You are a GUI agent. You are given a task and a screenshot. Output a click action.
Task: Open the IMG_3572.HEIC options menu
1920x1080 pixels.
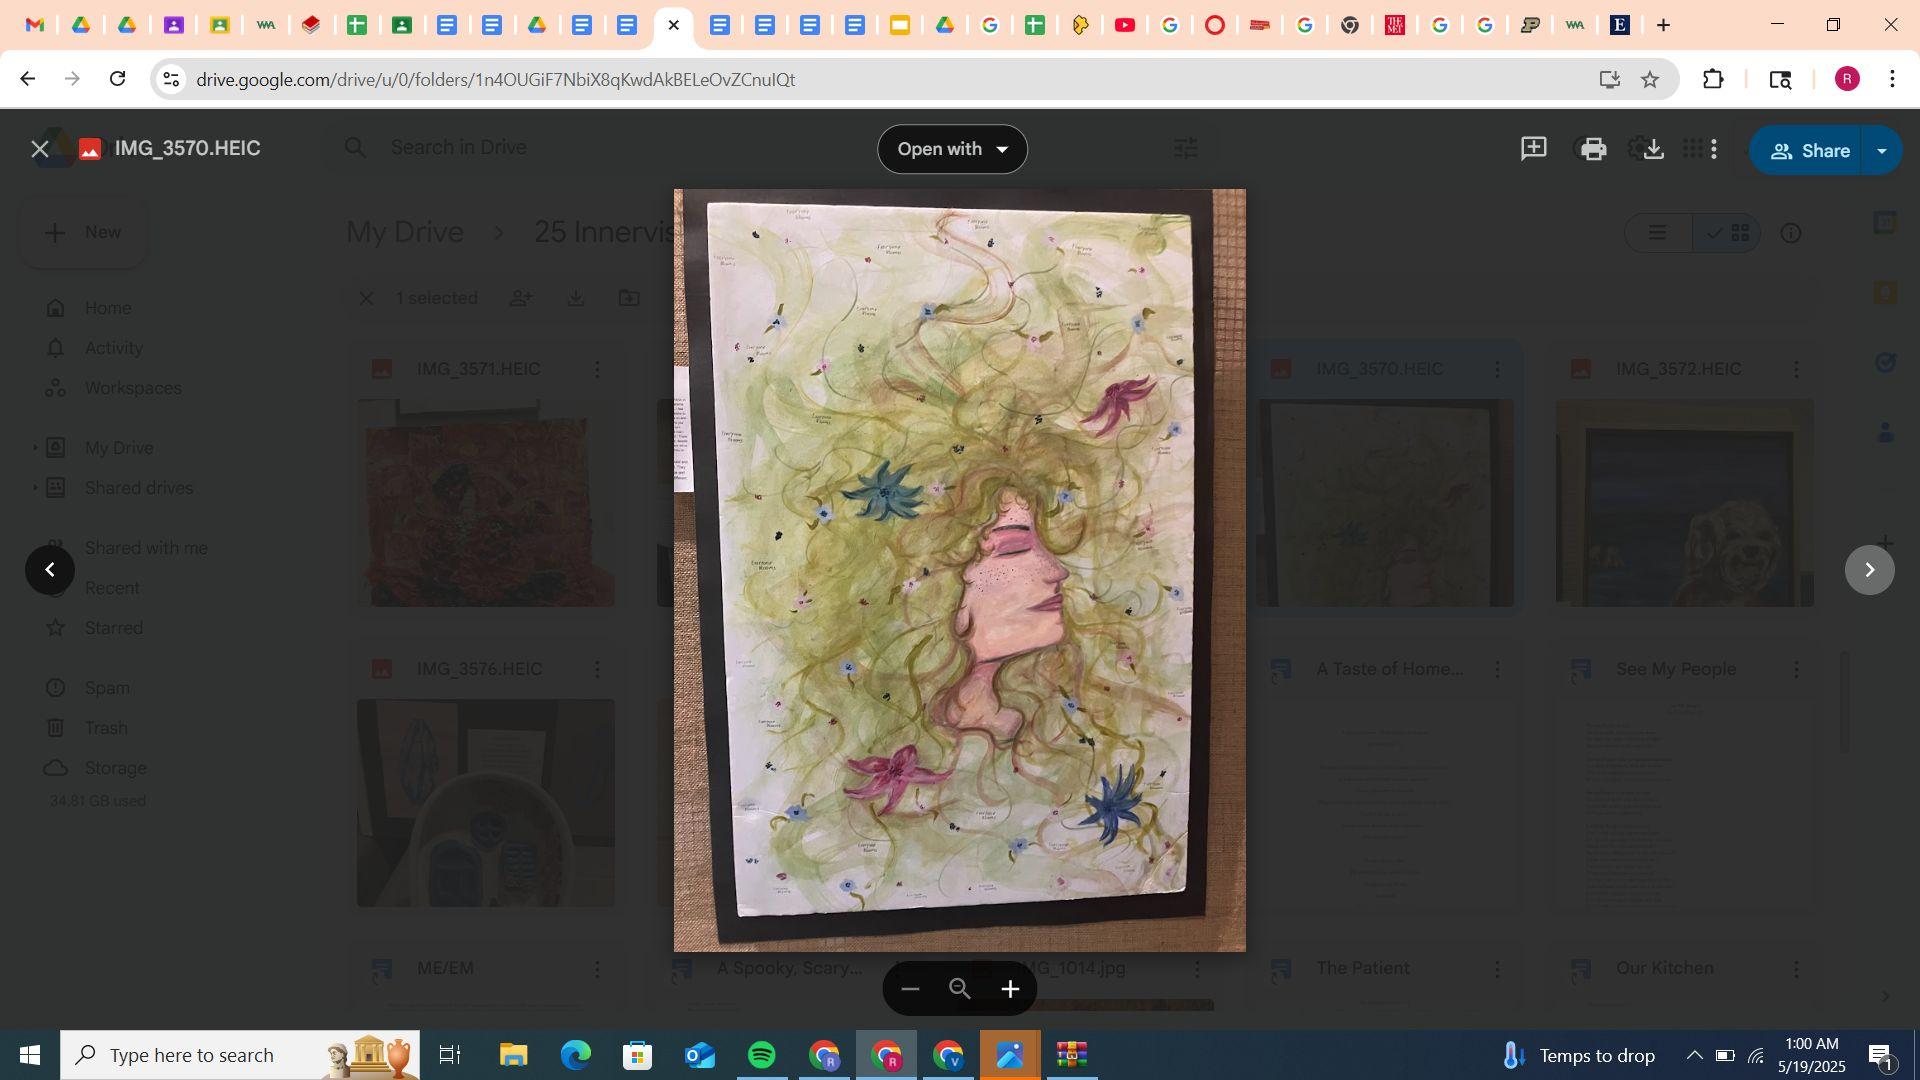(x=1796, y=369)
